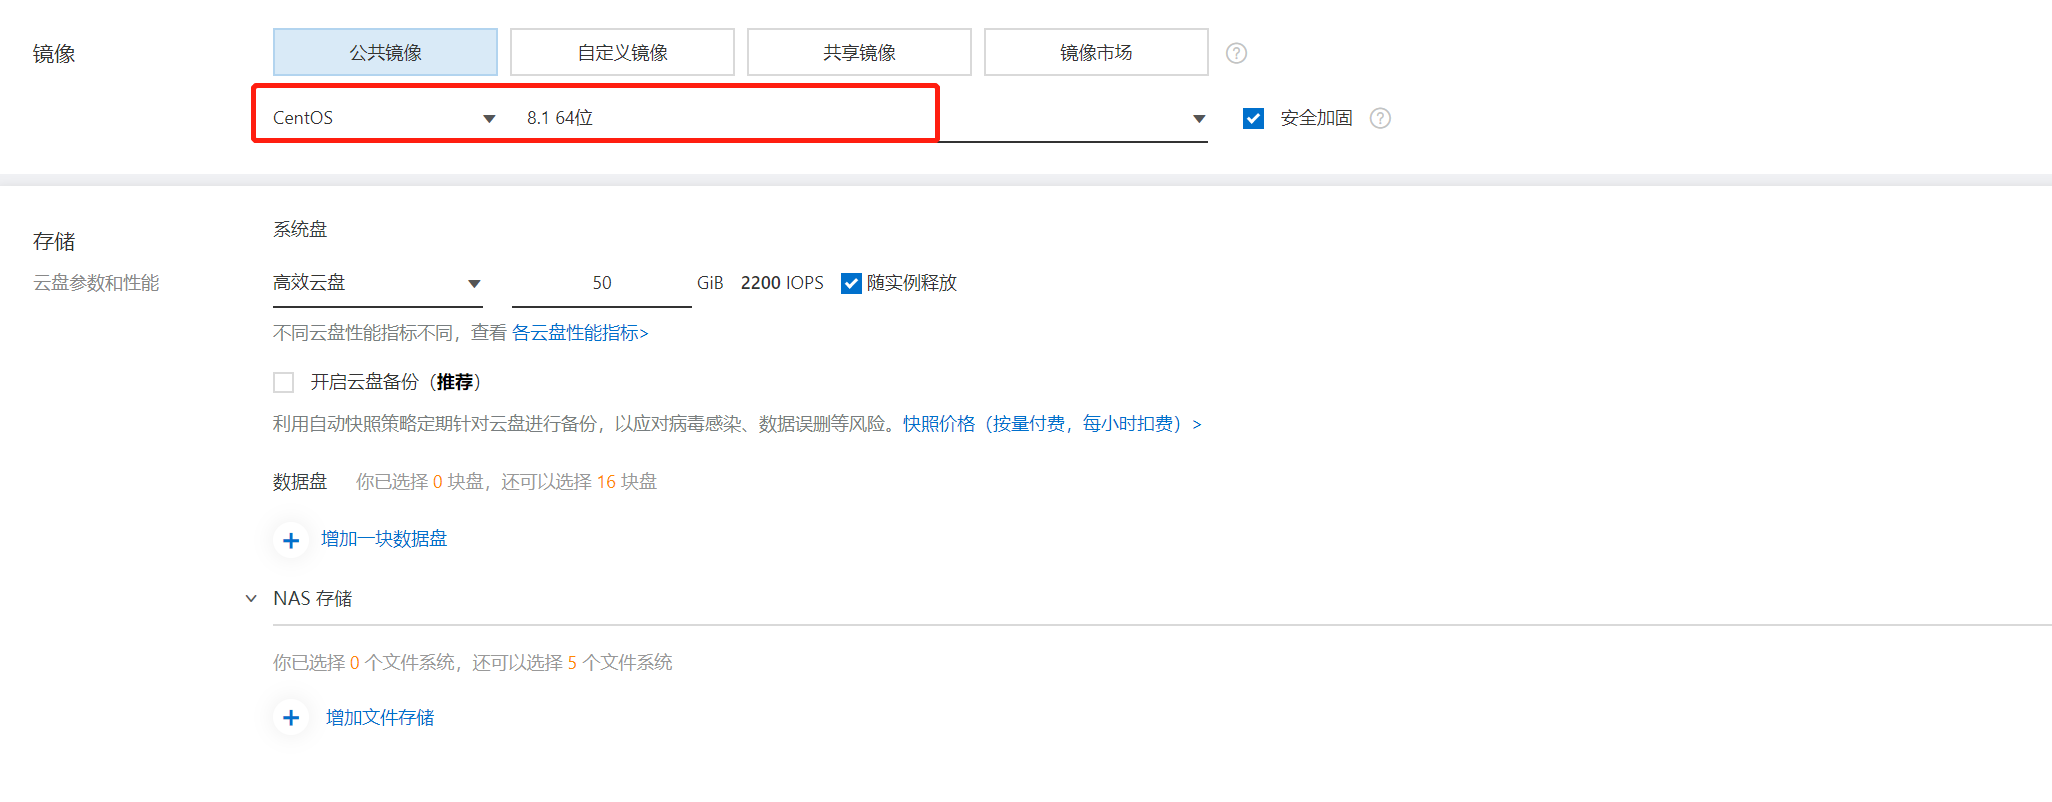Click 增加文件存储 link

(x=380, y=718)
